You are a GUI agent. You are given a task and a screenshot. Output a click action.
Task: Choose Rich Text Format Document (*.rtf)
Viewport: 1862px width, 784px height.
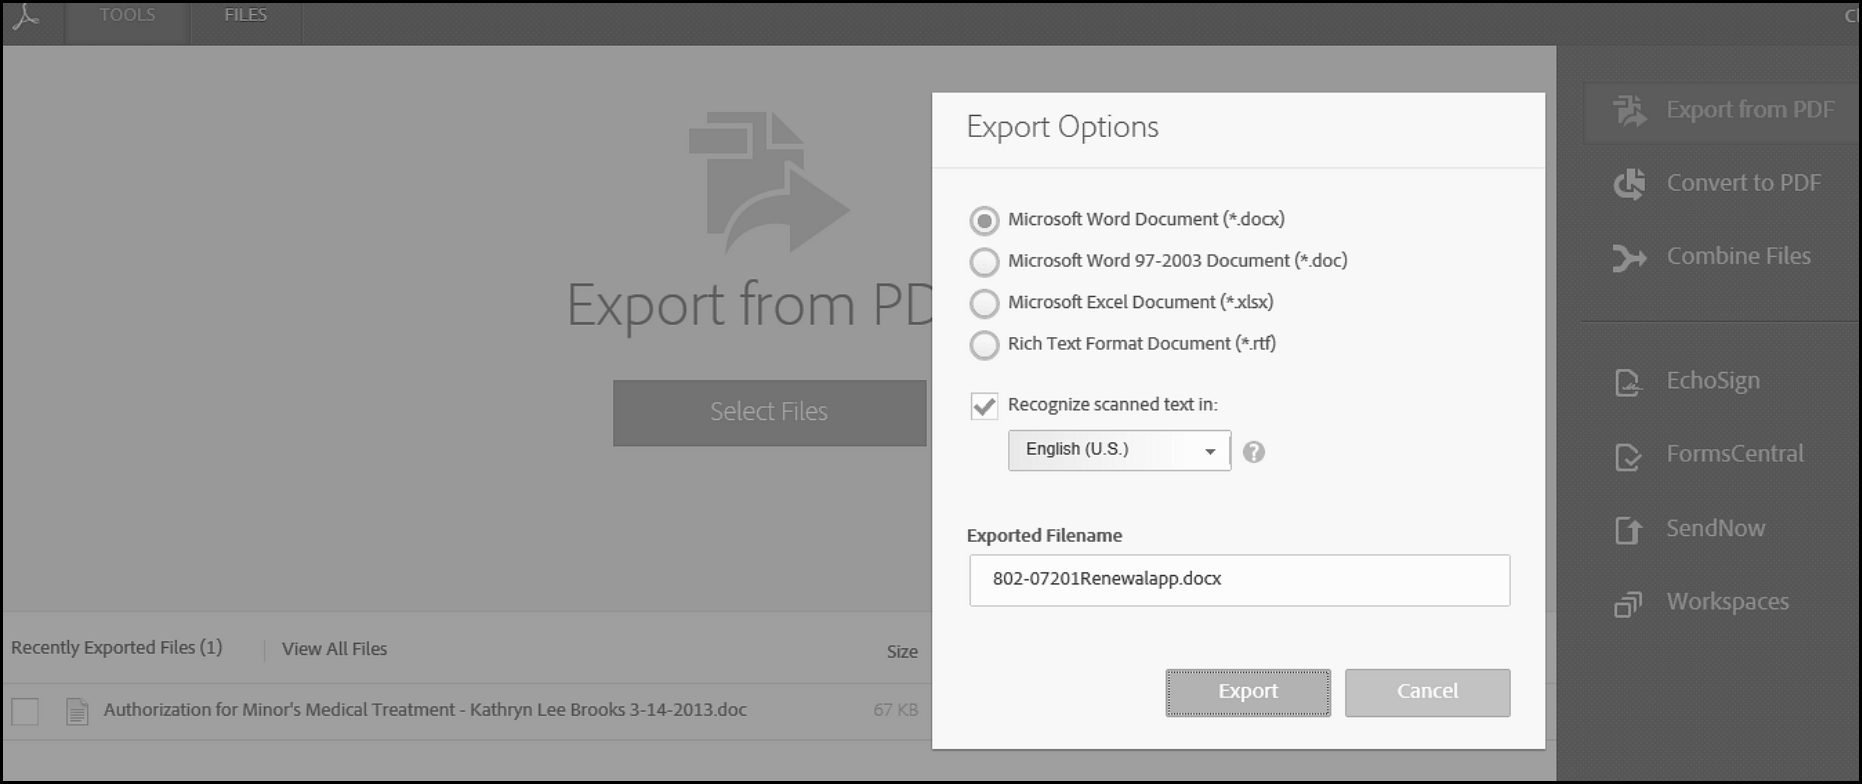click(x=984, y=345)
